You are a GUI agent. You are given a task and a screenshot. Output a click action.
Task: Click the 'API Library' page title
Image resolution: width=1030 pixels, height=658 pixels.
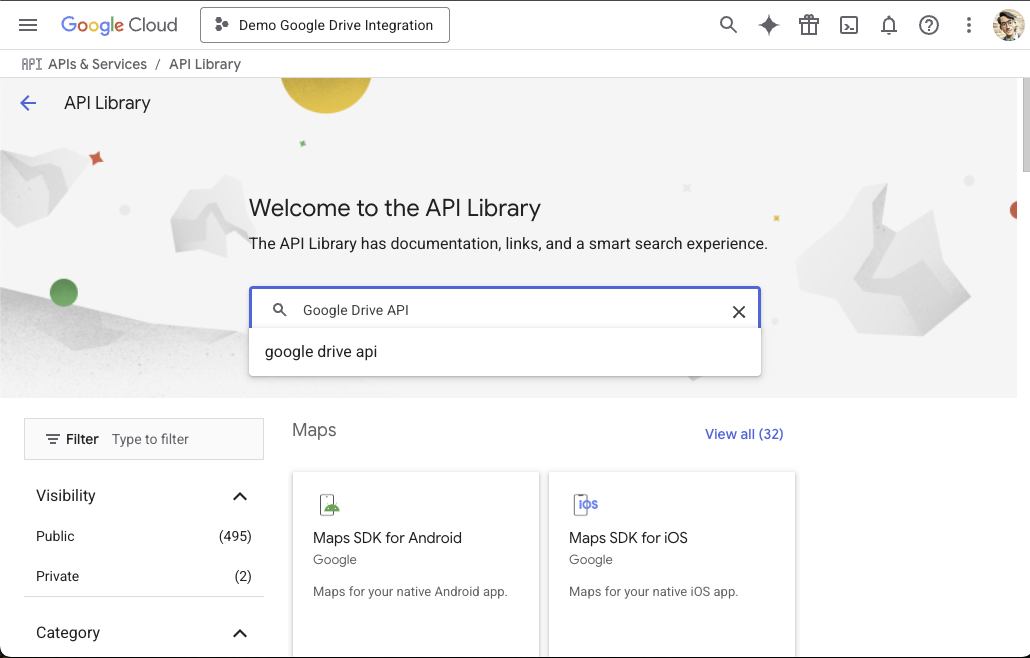point(107,103)
